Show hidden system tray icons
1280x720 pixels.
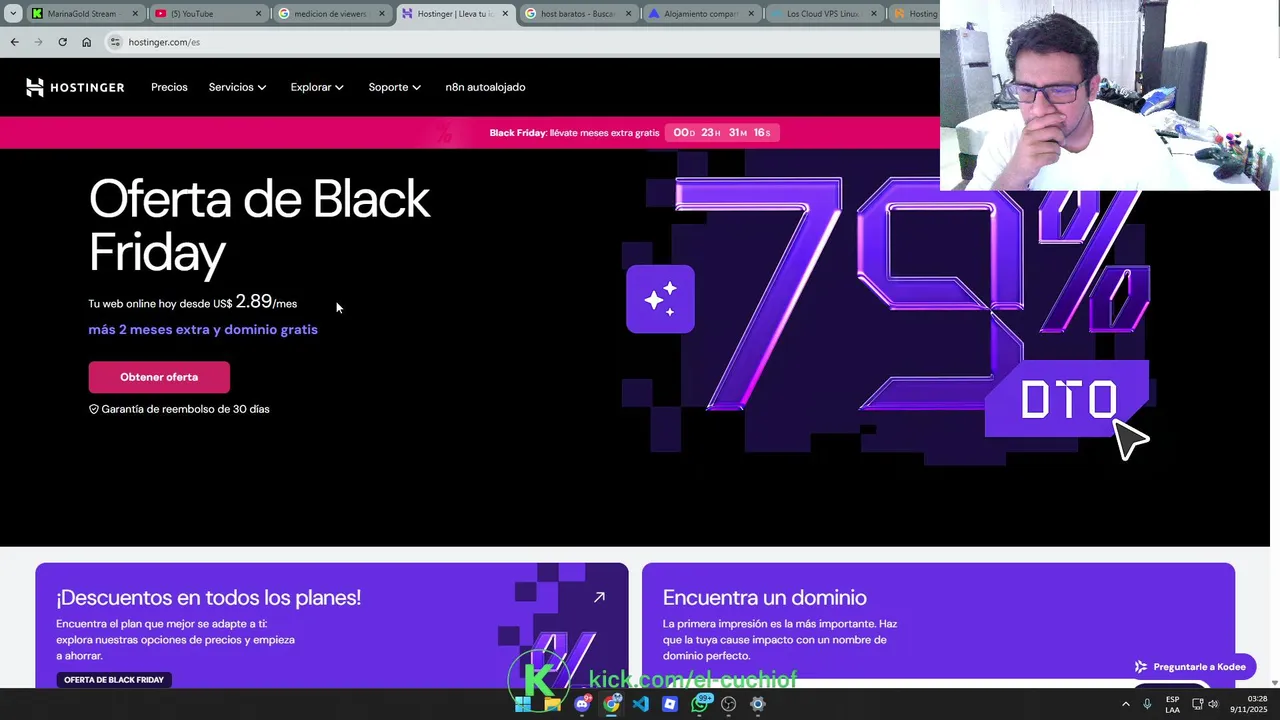(1125, 704)
